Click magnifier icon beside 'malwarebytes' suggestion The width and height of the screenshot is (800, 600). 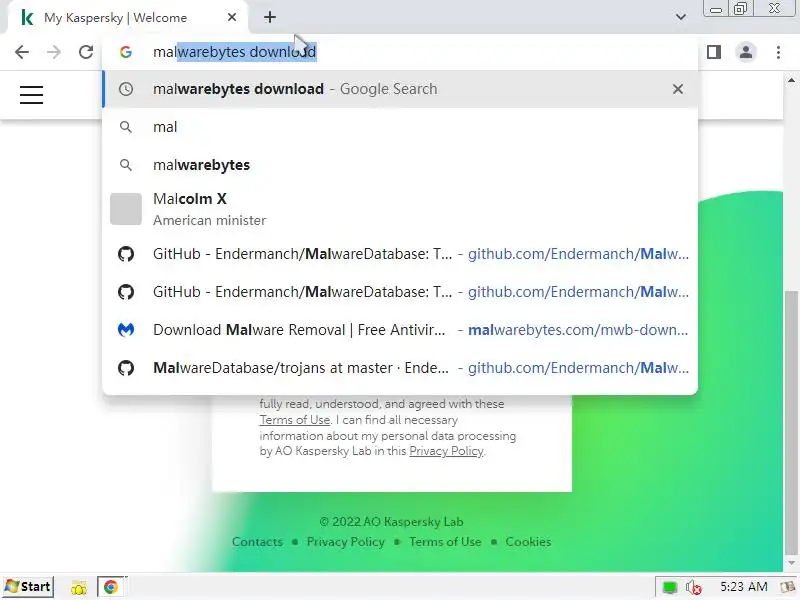tap(126, 165)
